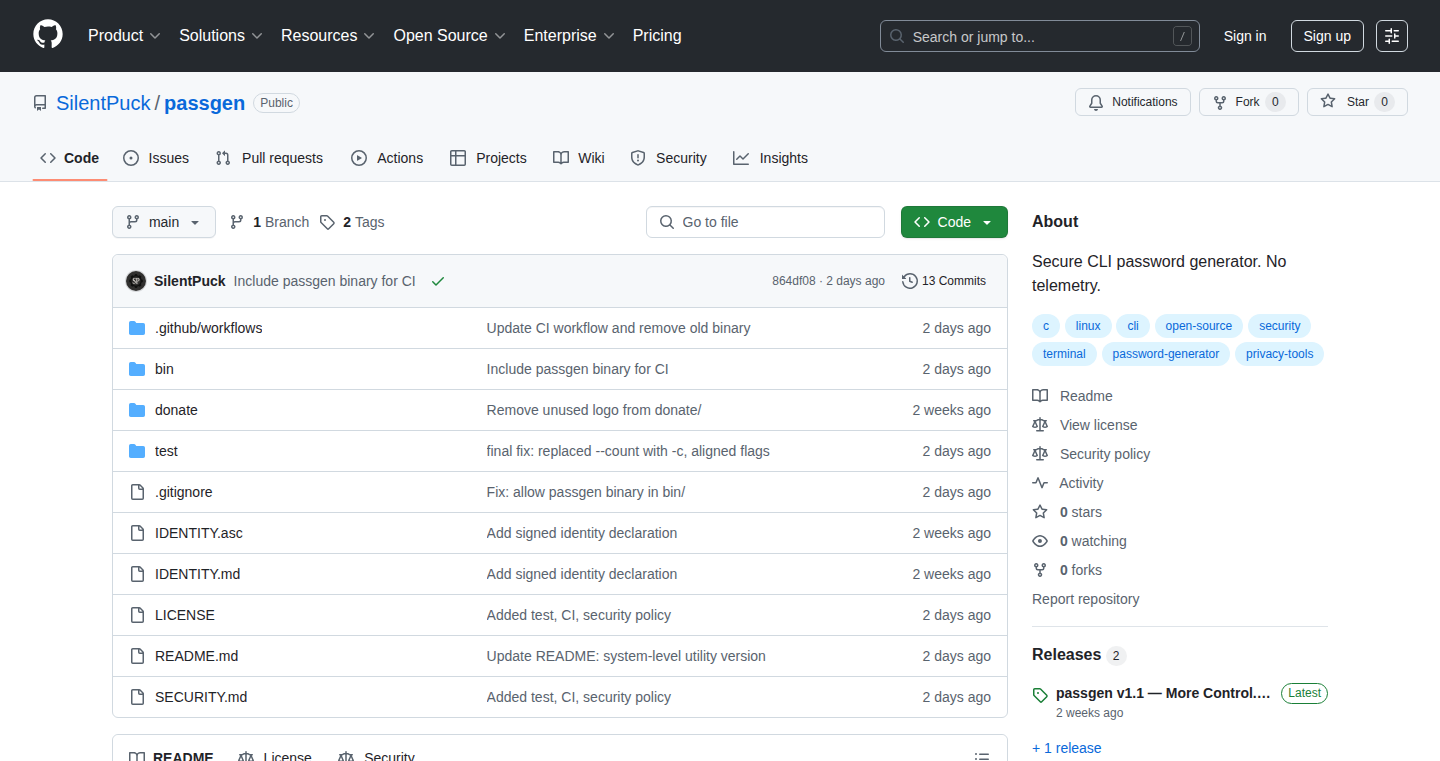
Task: Open the Wiki tab
Action: [579, 158]
